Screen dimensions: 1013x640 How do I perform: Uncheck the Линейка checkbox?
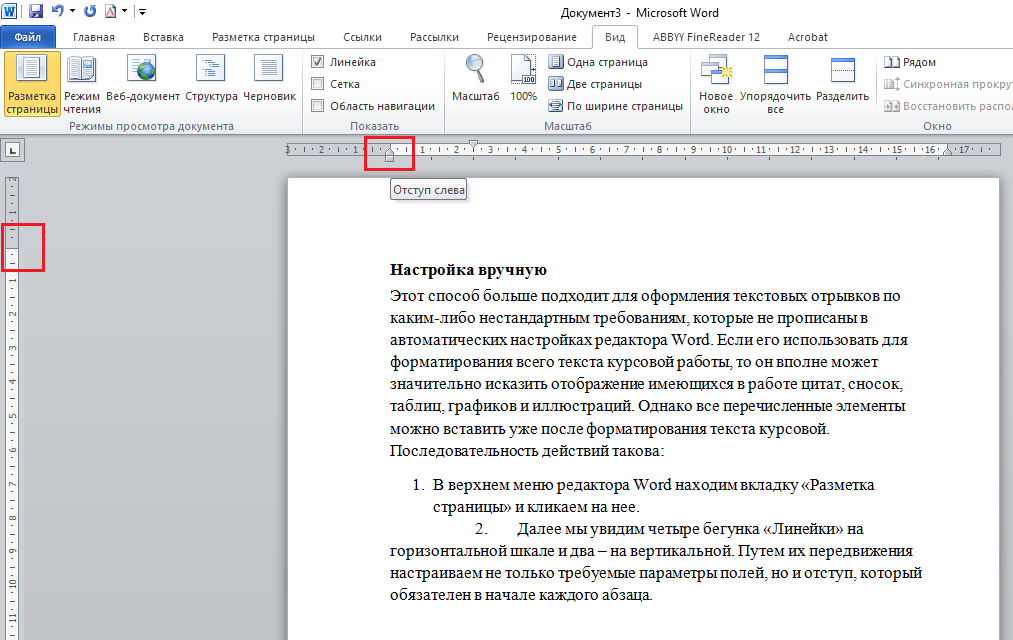point(317,62)
